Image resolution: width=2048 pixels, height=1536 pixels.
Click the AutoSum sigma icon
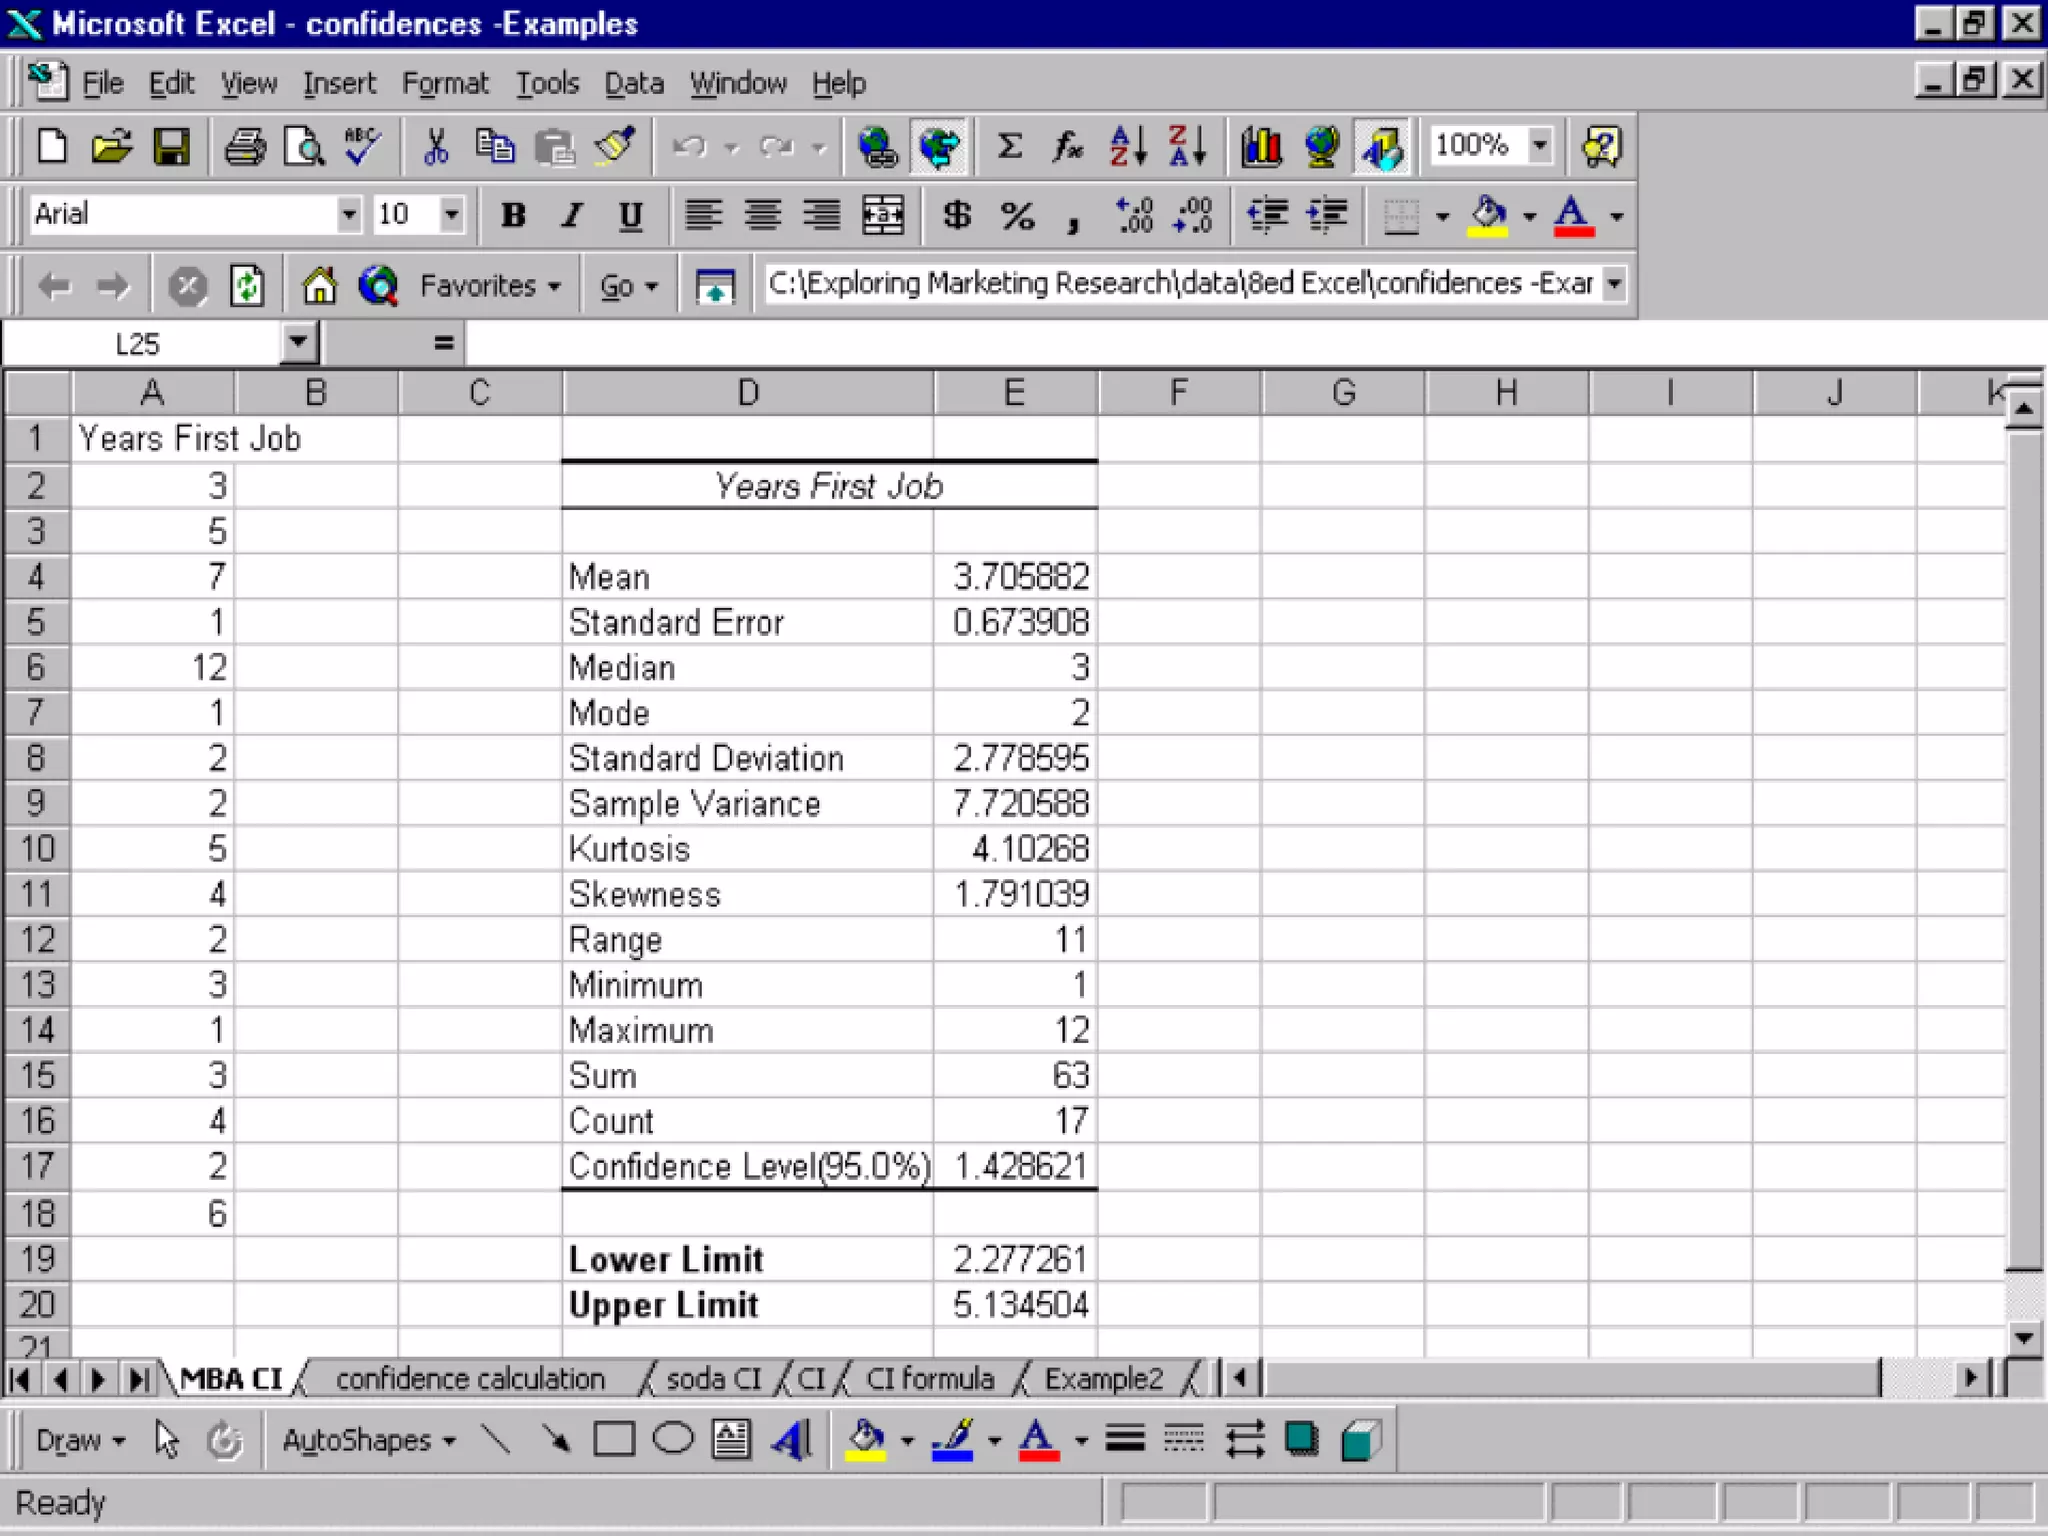pyautogui.click(x=1009, y=147)
